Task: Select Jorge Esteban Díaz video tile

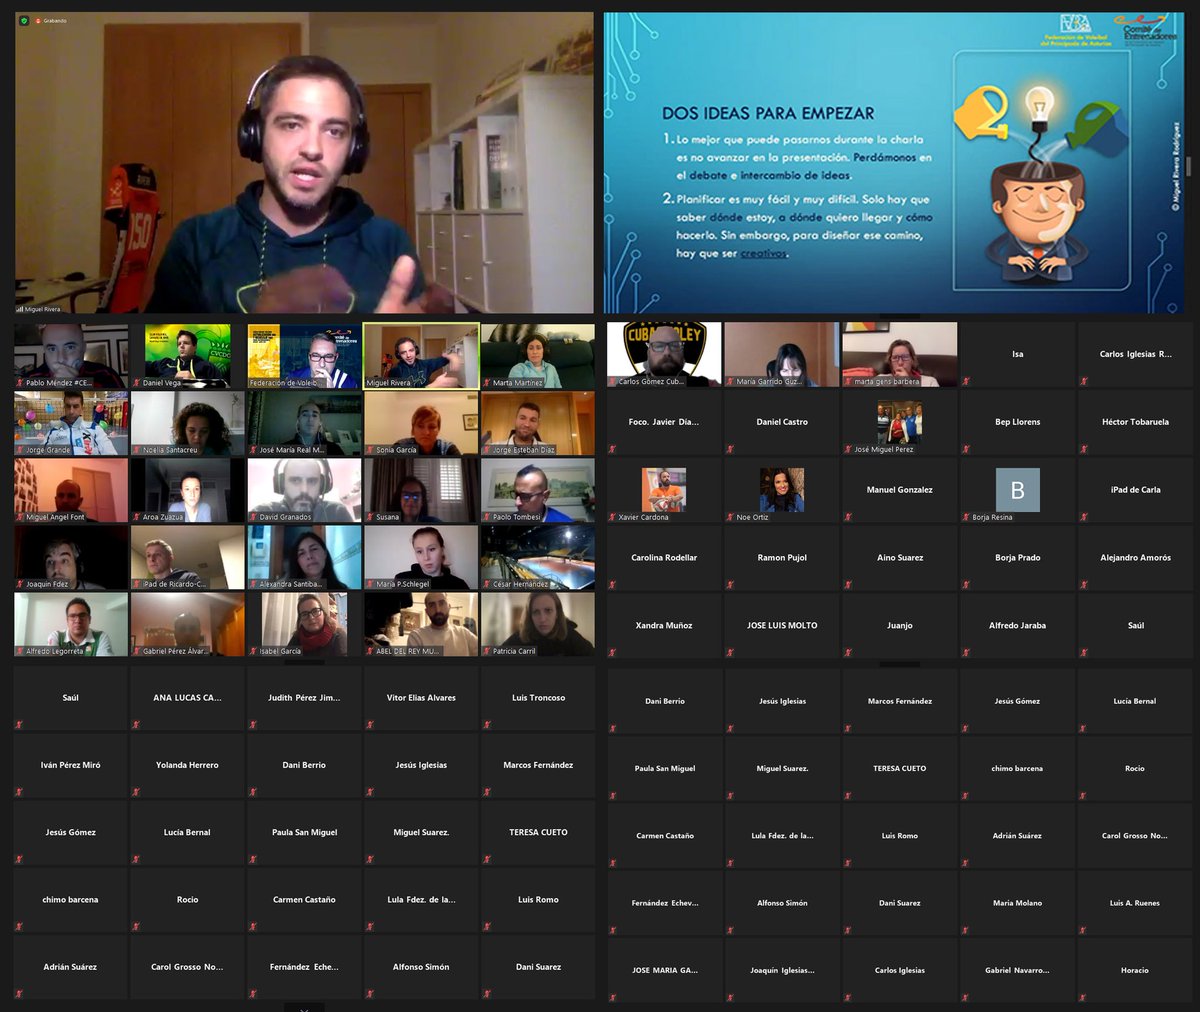Action: [538, 423]
